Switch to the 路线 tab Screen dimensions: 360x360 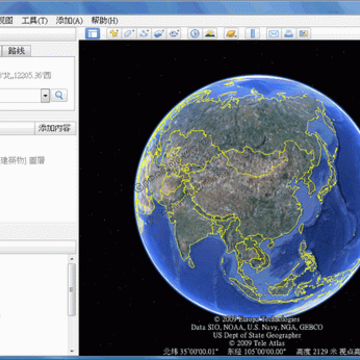click(17, 51)
